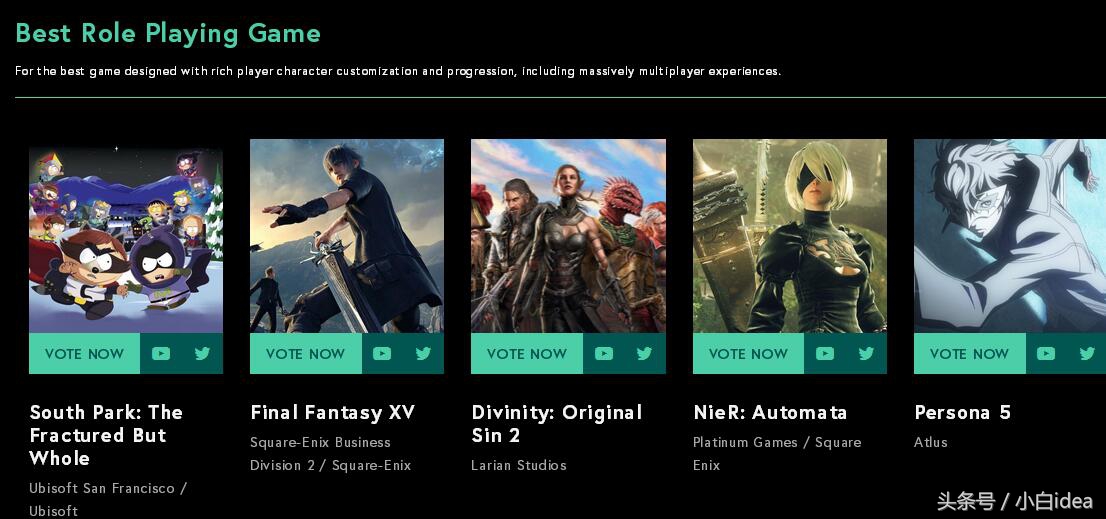Share South Park nominee on Twitter
The height and width of the screenshot is (519, 1106).
point(202,353)
